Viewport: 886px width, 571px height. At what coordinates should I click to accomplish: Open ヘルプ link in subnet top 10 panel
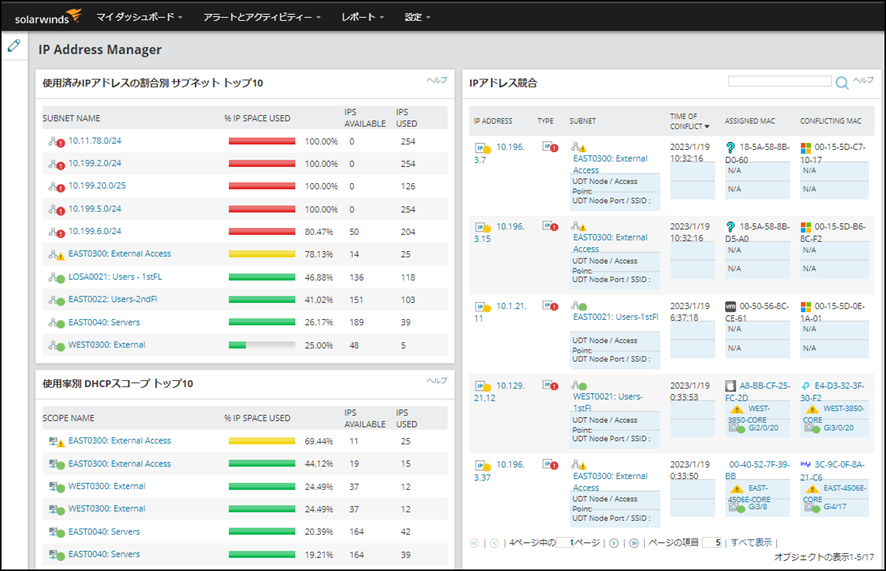tap(437, 80)
